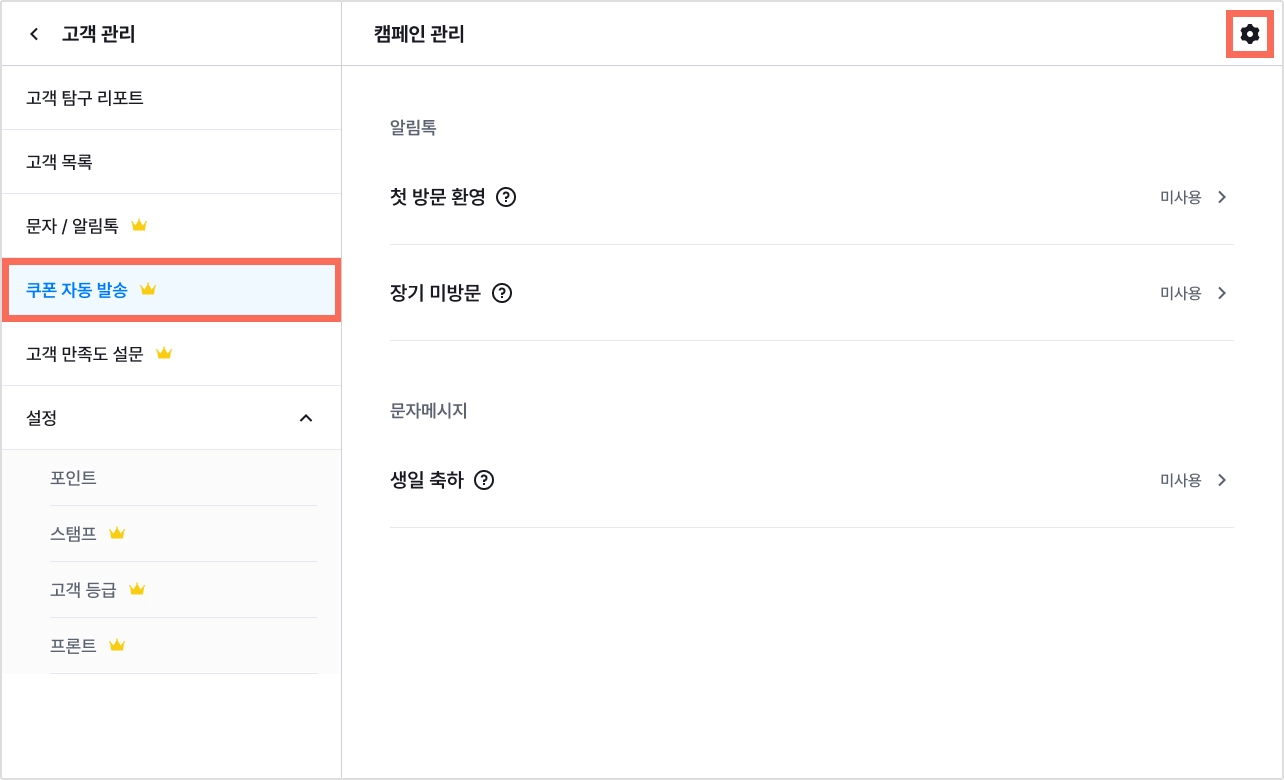
Task: Open 포인트 settings submenu
Action: [183, 478]
